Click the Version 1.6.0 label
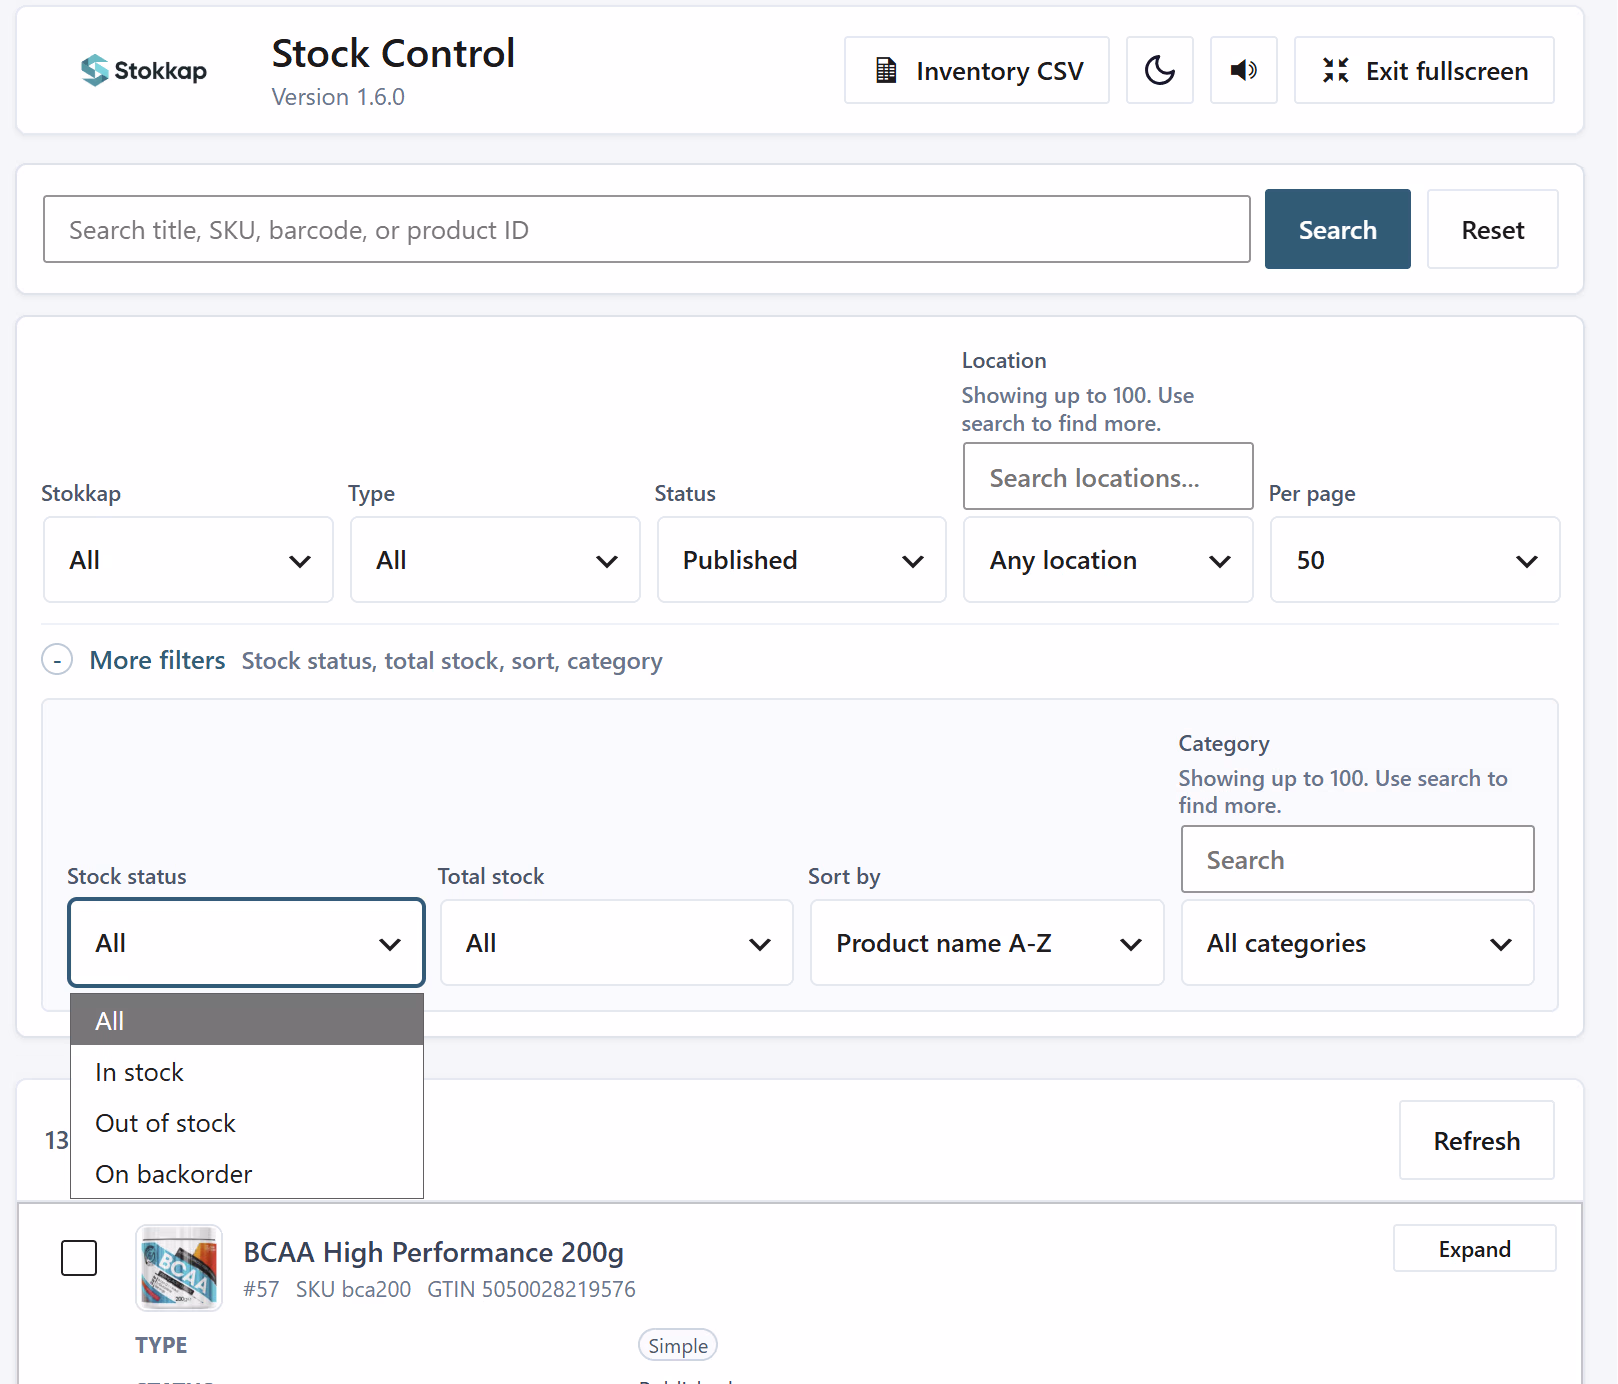 [x=338, y=97]
